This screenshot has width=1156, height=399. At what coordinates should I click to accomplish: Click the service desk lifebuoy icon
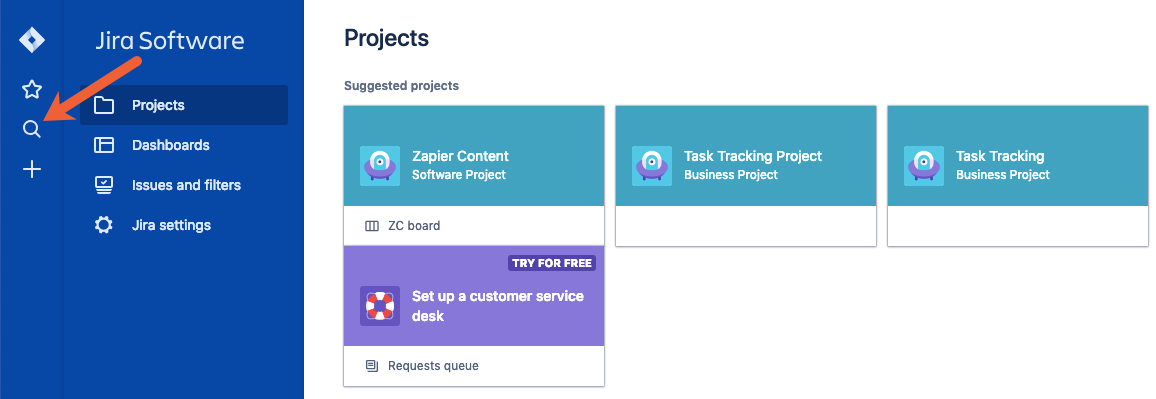point(380,305)
